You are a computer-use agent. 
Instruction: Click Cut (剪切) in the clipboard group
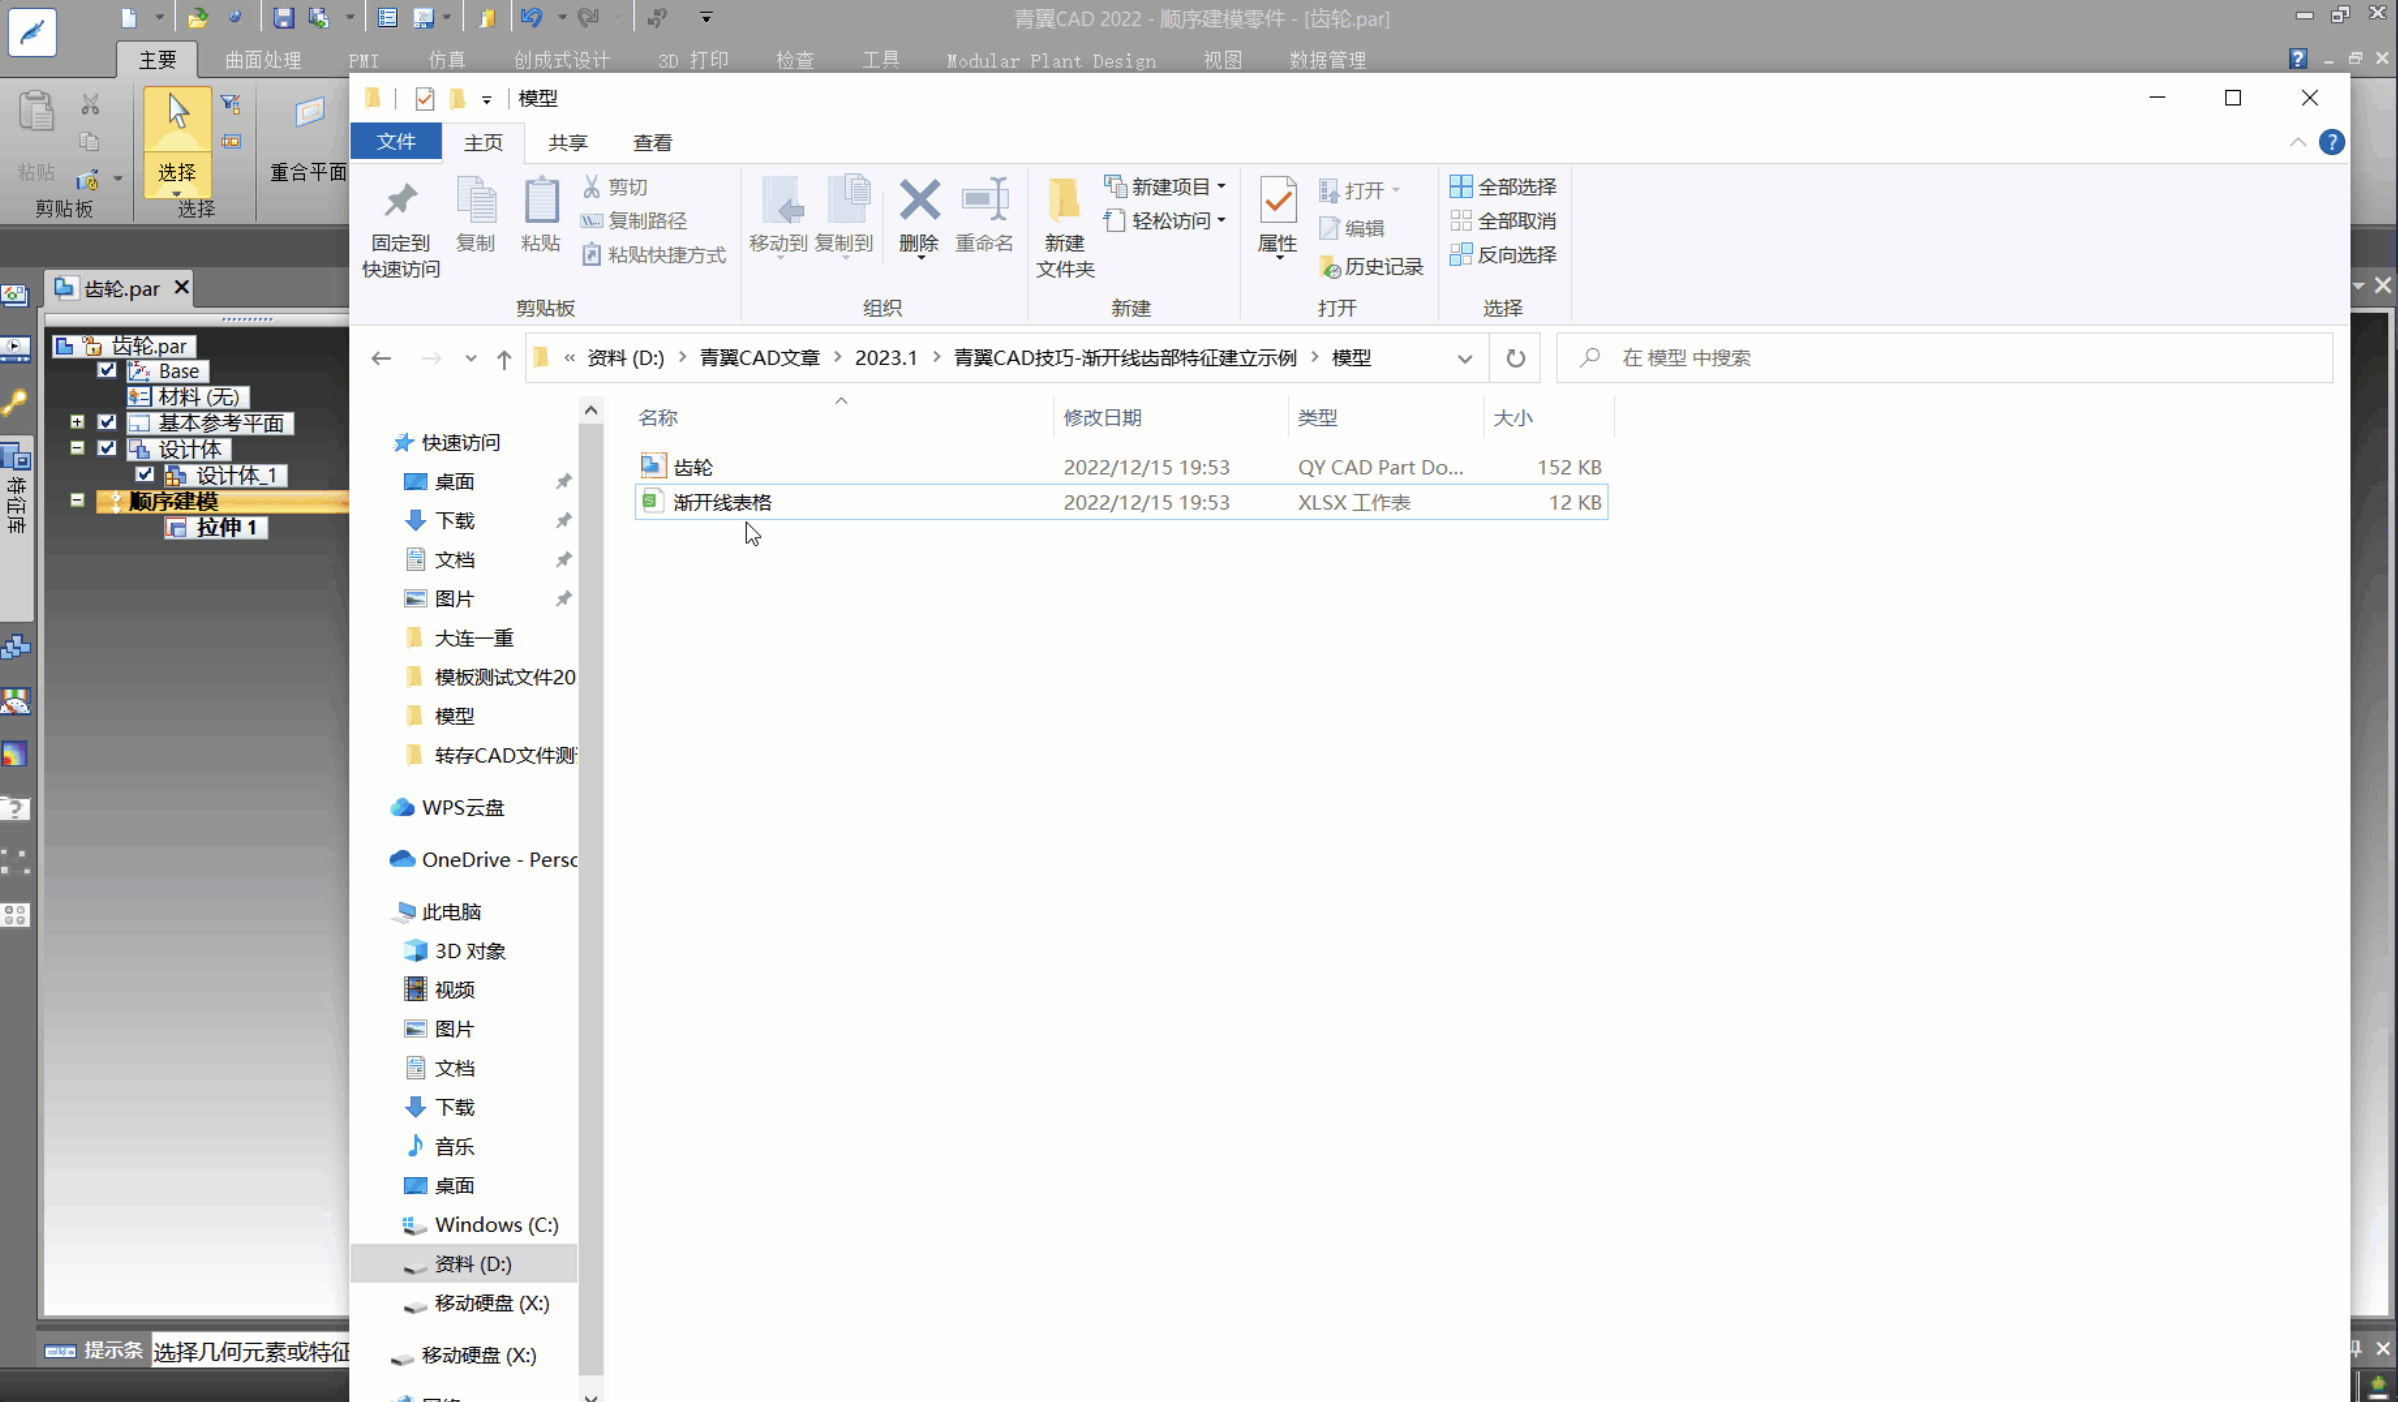tap(615, 187)
